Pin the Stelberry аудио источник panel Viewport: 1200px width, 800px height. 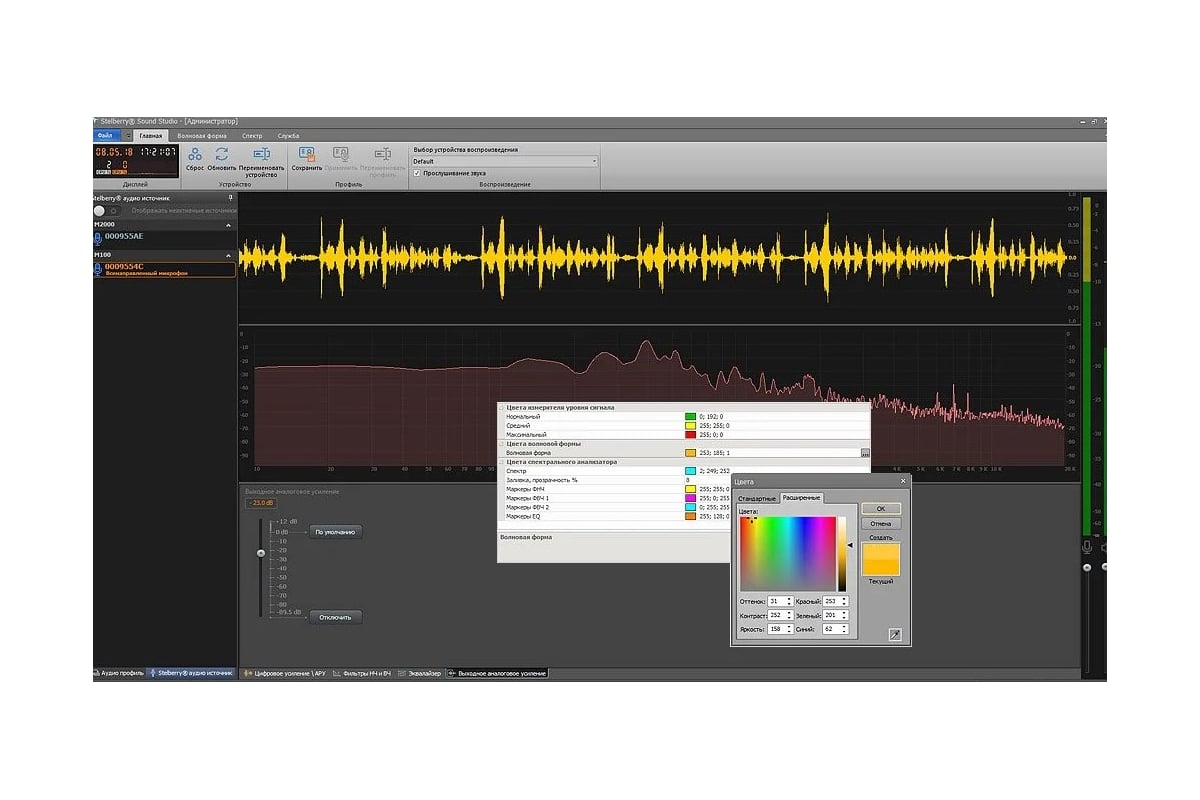point(231,198)
